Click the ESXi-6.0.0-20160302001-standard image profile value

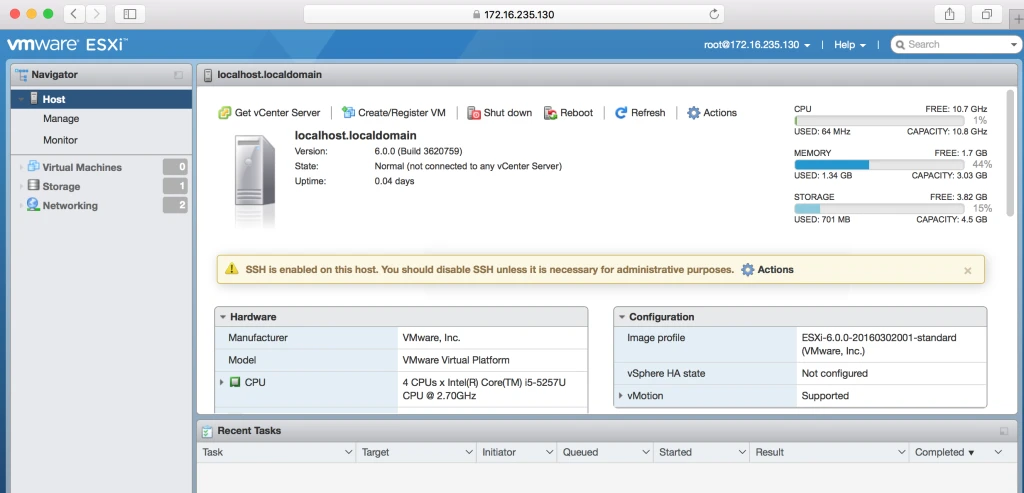879,344
